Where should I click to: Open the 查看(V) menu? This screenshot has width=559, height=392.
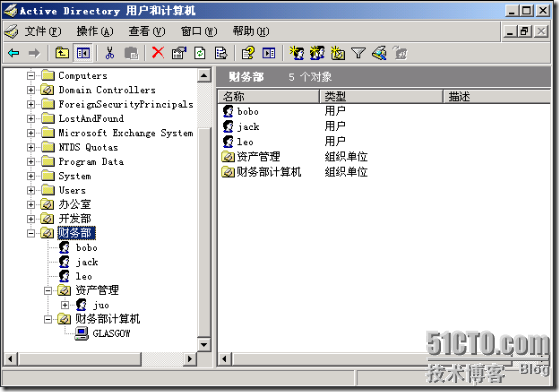click(147, 32)
